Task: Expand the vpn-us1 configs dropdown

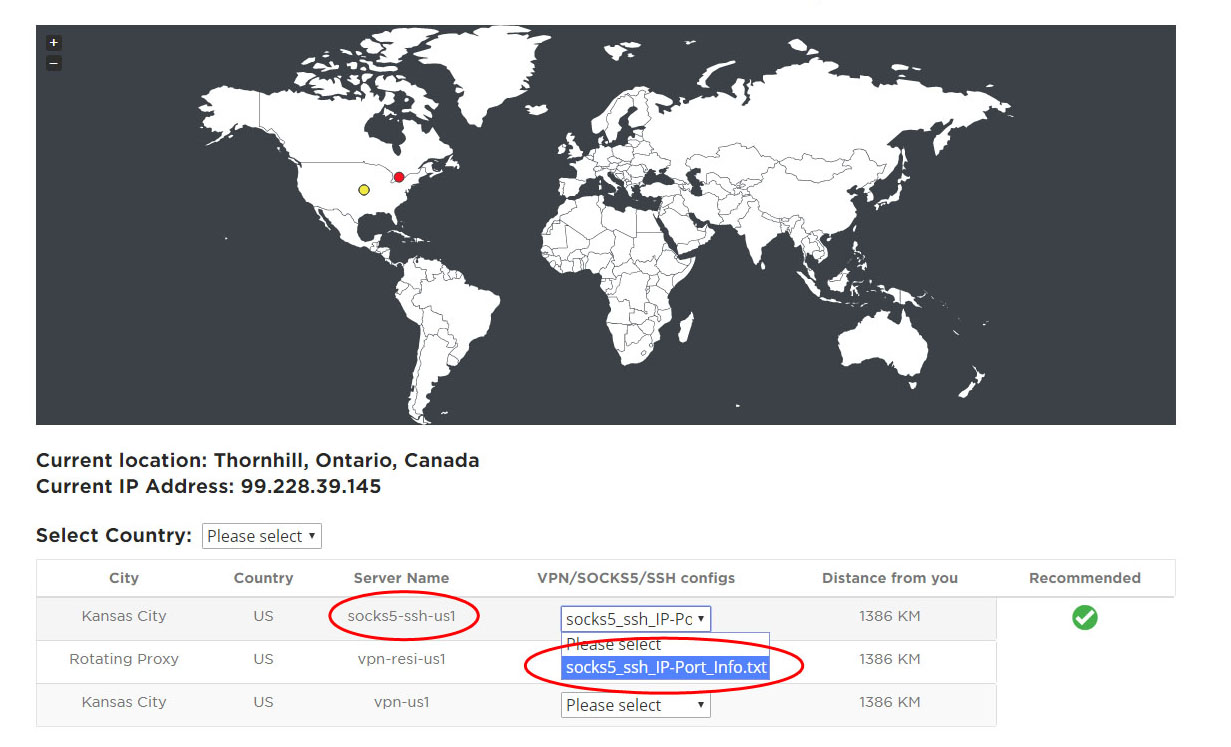Action: click(635, 705)
